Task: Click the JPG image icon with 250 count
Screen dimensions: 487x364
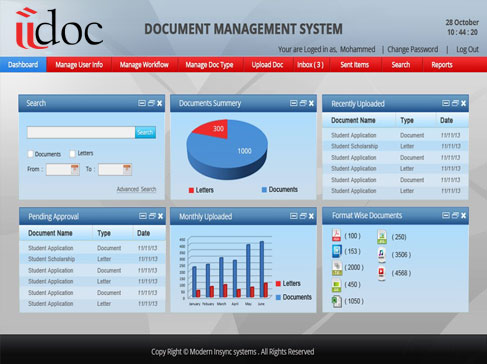Action: pyautogui.click(x=382, y=236)
